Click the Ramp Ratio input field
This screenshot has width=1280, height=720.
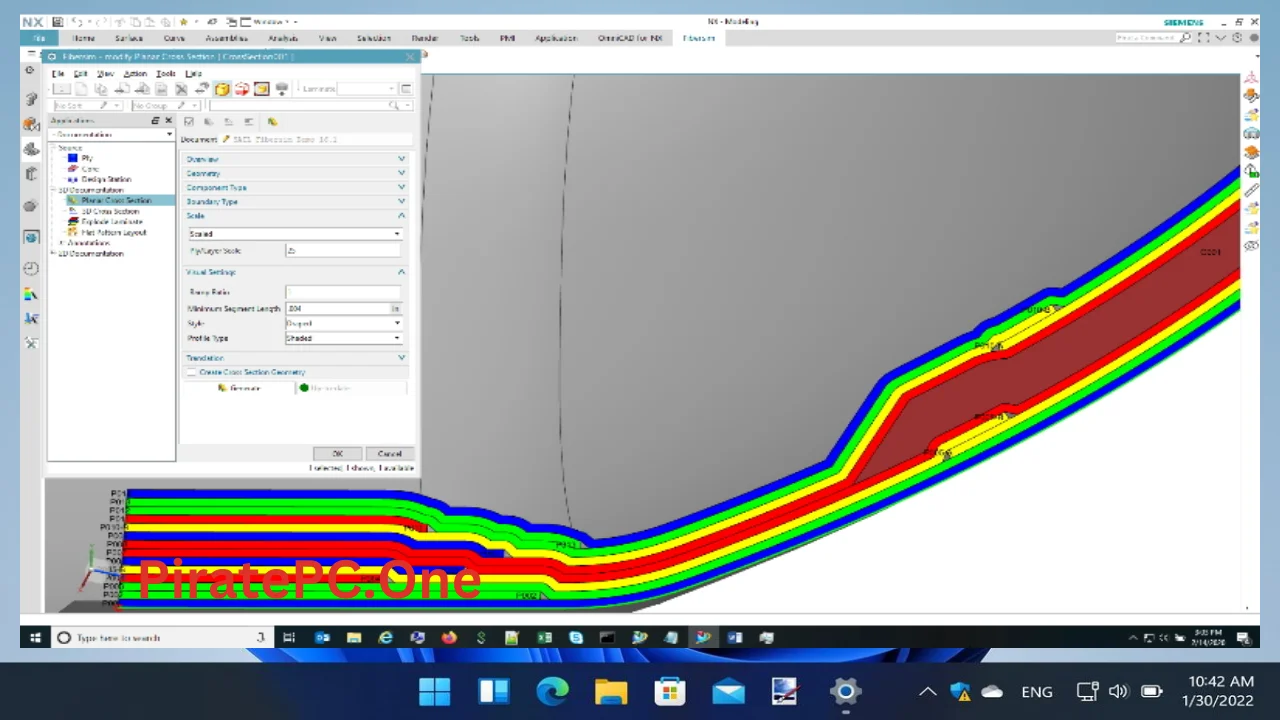pos(343,292)
